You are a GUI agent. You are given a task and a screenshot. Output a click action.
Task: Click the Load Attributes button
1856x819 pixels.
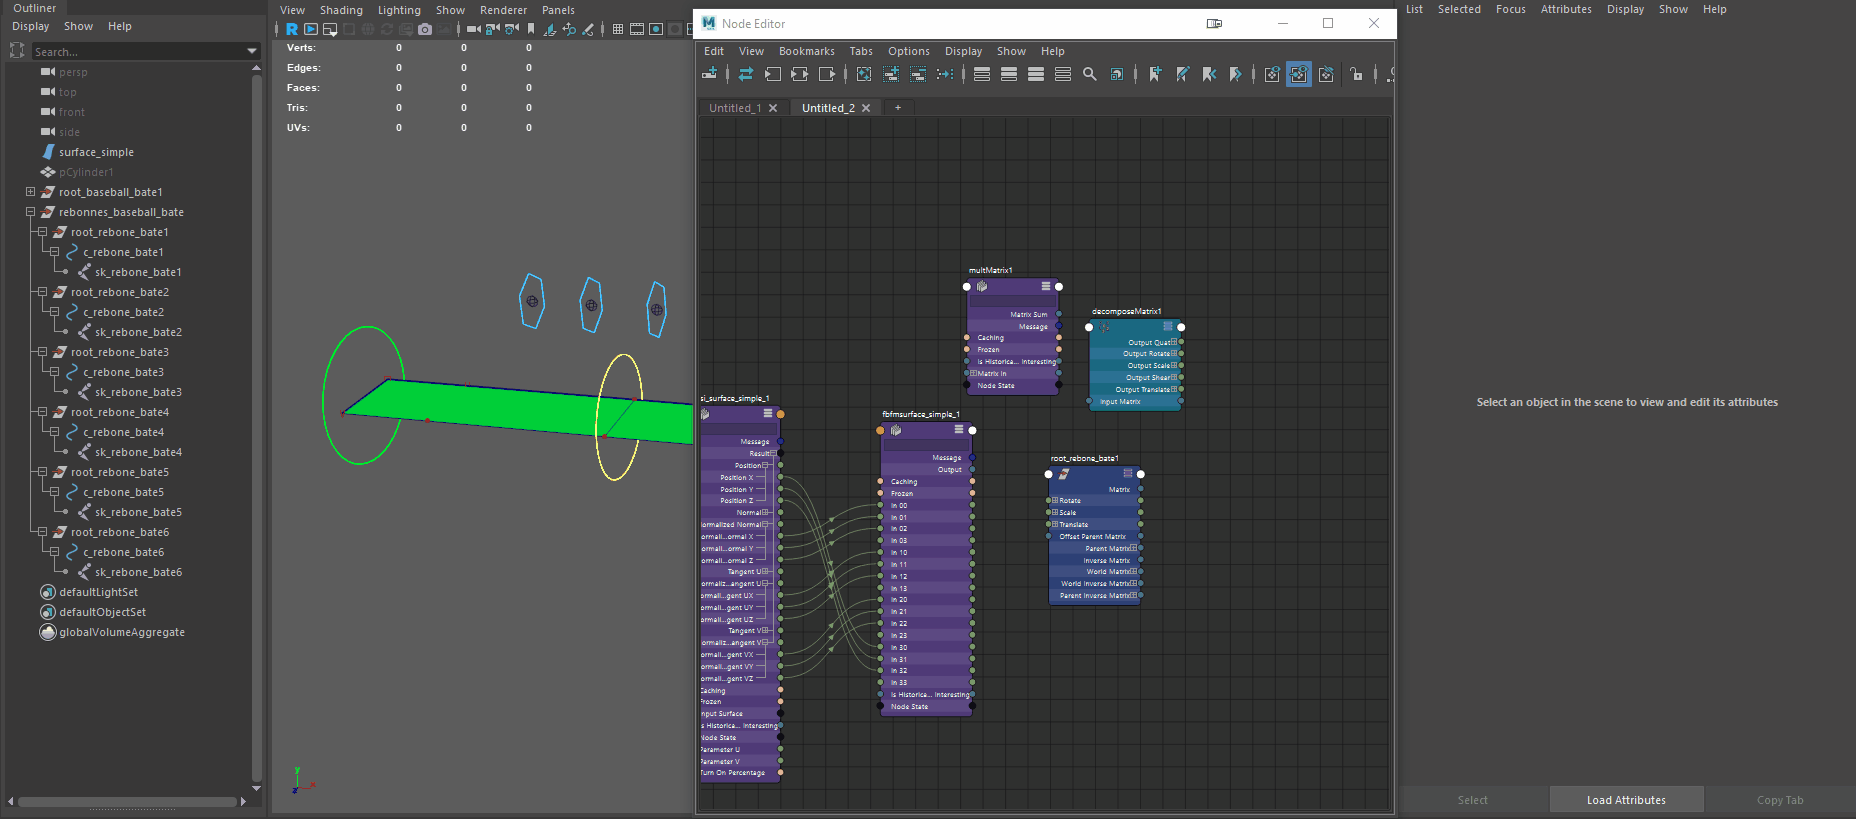[1626, 800]
